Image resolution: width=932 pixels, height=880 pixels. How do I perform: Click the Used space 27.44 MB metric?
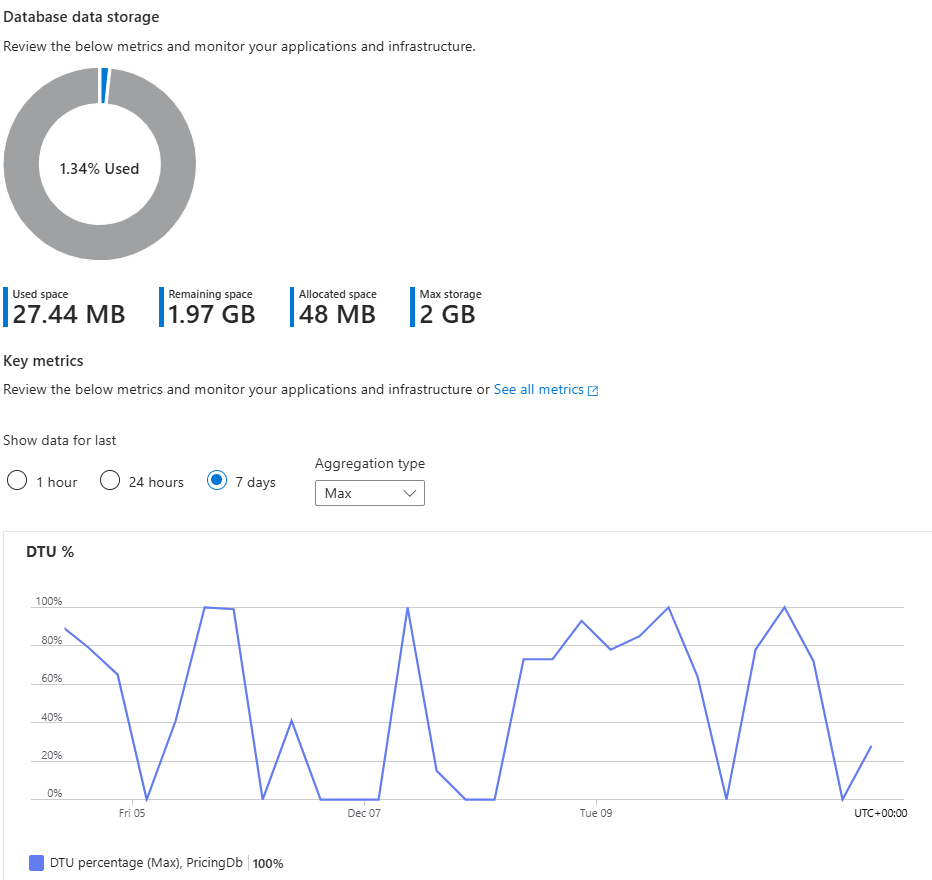[68, 307]
